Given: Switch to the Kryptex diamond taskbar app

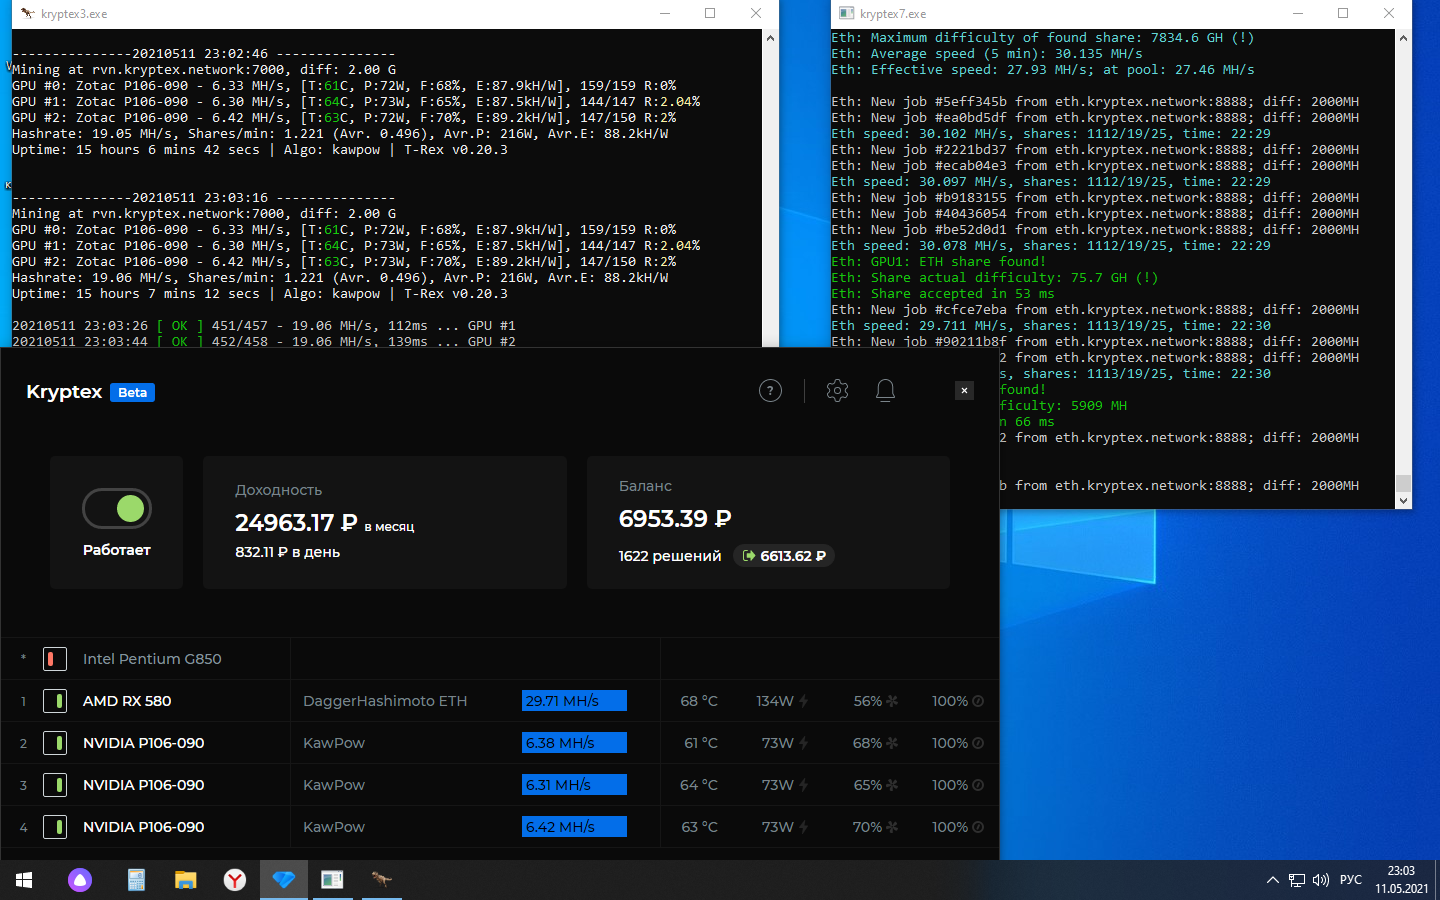Looking at the screenshot, I should click(x=284, y=880).
